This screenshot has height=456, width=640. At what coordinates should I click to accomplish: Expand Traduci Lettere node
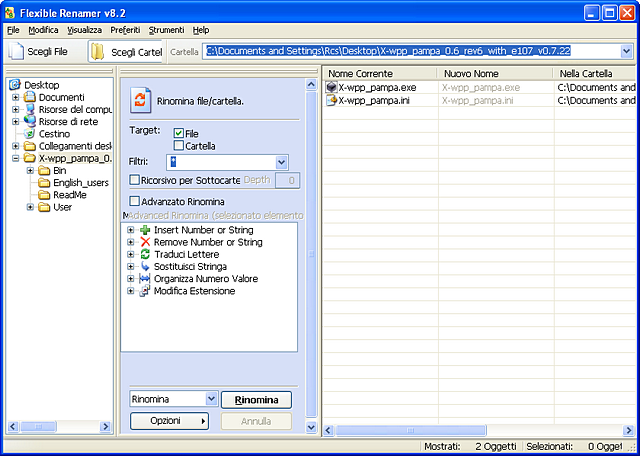point(131,255)
